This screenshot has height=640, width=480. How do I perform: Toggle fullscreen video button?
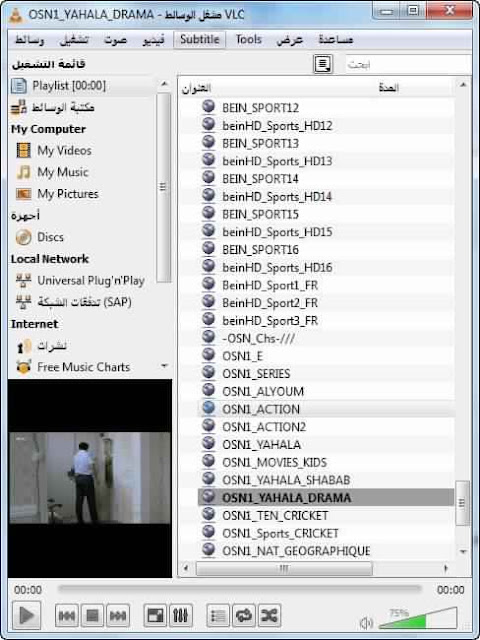click(x=155, y=616)
